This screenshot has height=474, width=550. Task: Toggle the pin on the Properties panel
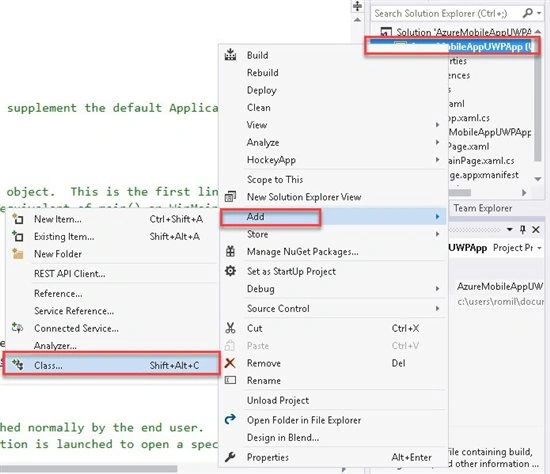(523, 229)
